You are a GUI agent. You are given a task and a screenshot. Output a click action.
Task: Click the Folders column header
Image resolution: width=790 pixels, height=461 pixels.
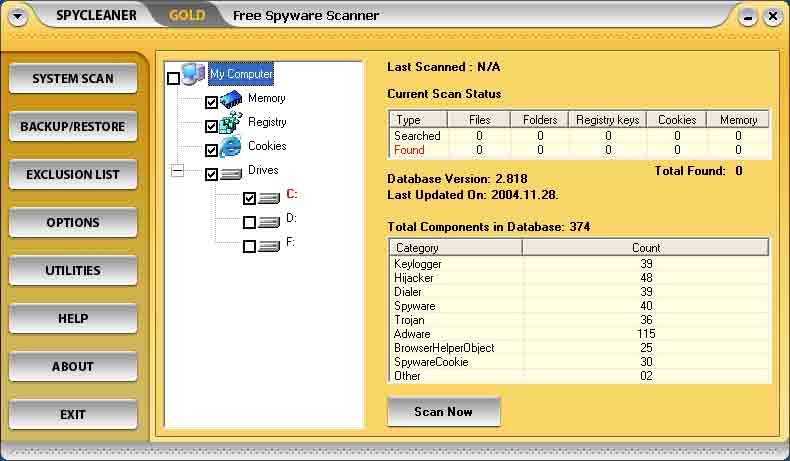[540, 120]
